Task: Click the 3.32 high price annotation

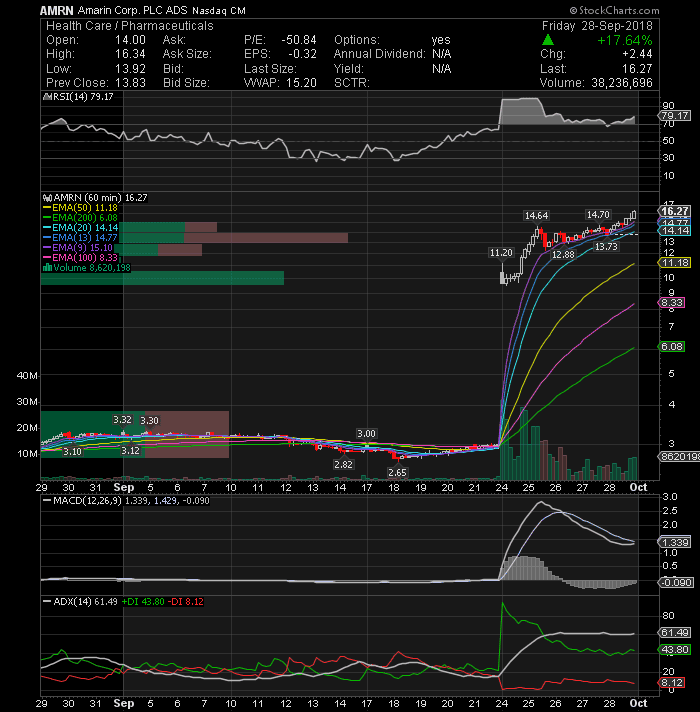Action: point(123,420)
